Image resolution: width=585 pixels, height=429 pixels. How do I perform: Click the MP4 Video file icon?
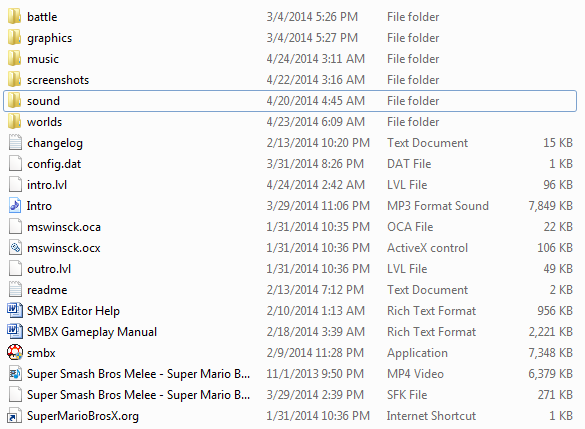[x=15, y=373]
